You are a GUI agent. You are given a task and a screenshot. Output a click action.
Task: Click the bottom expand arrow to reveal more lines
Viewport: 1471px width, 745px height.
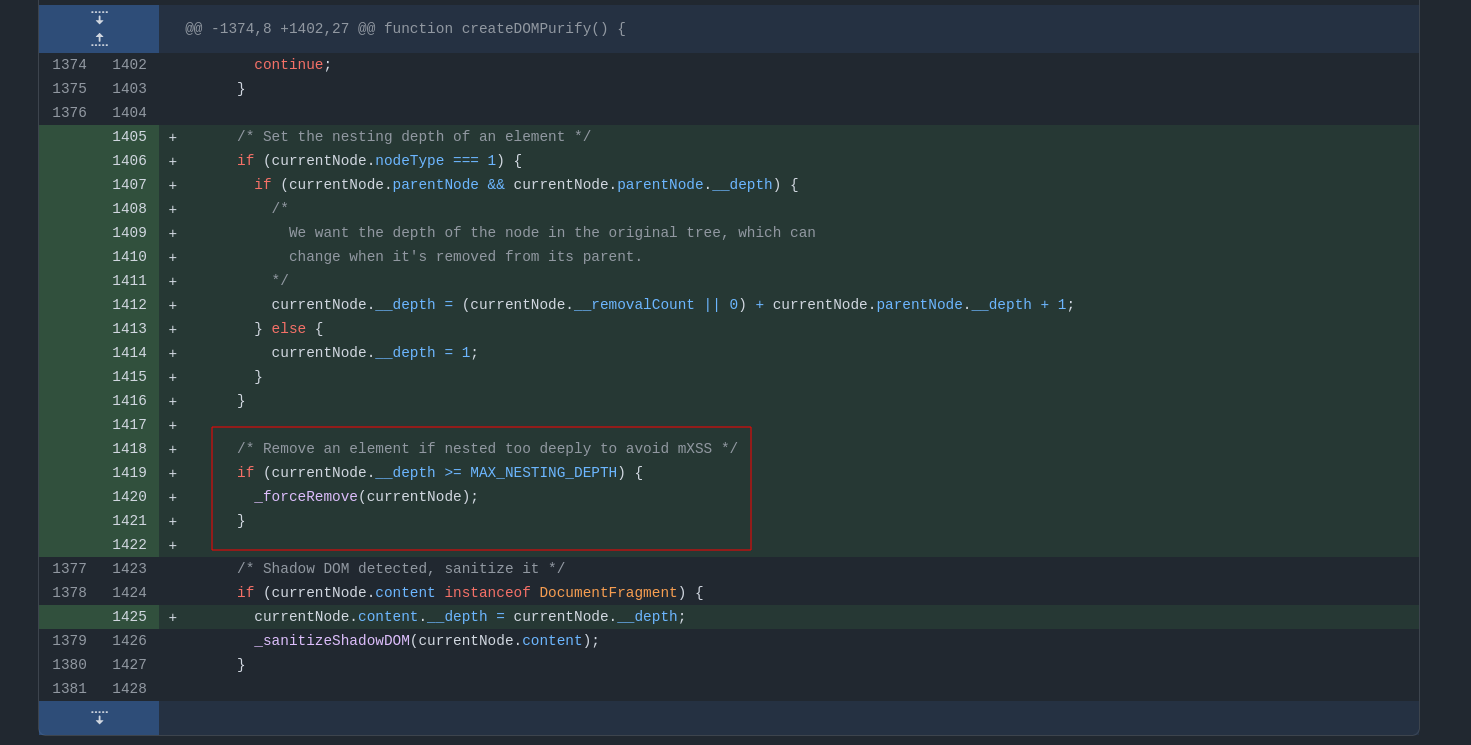pos(98,717)
